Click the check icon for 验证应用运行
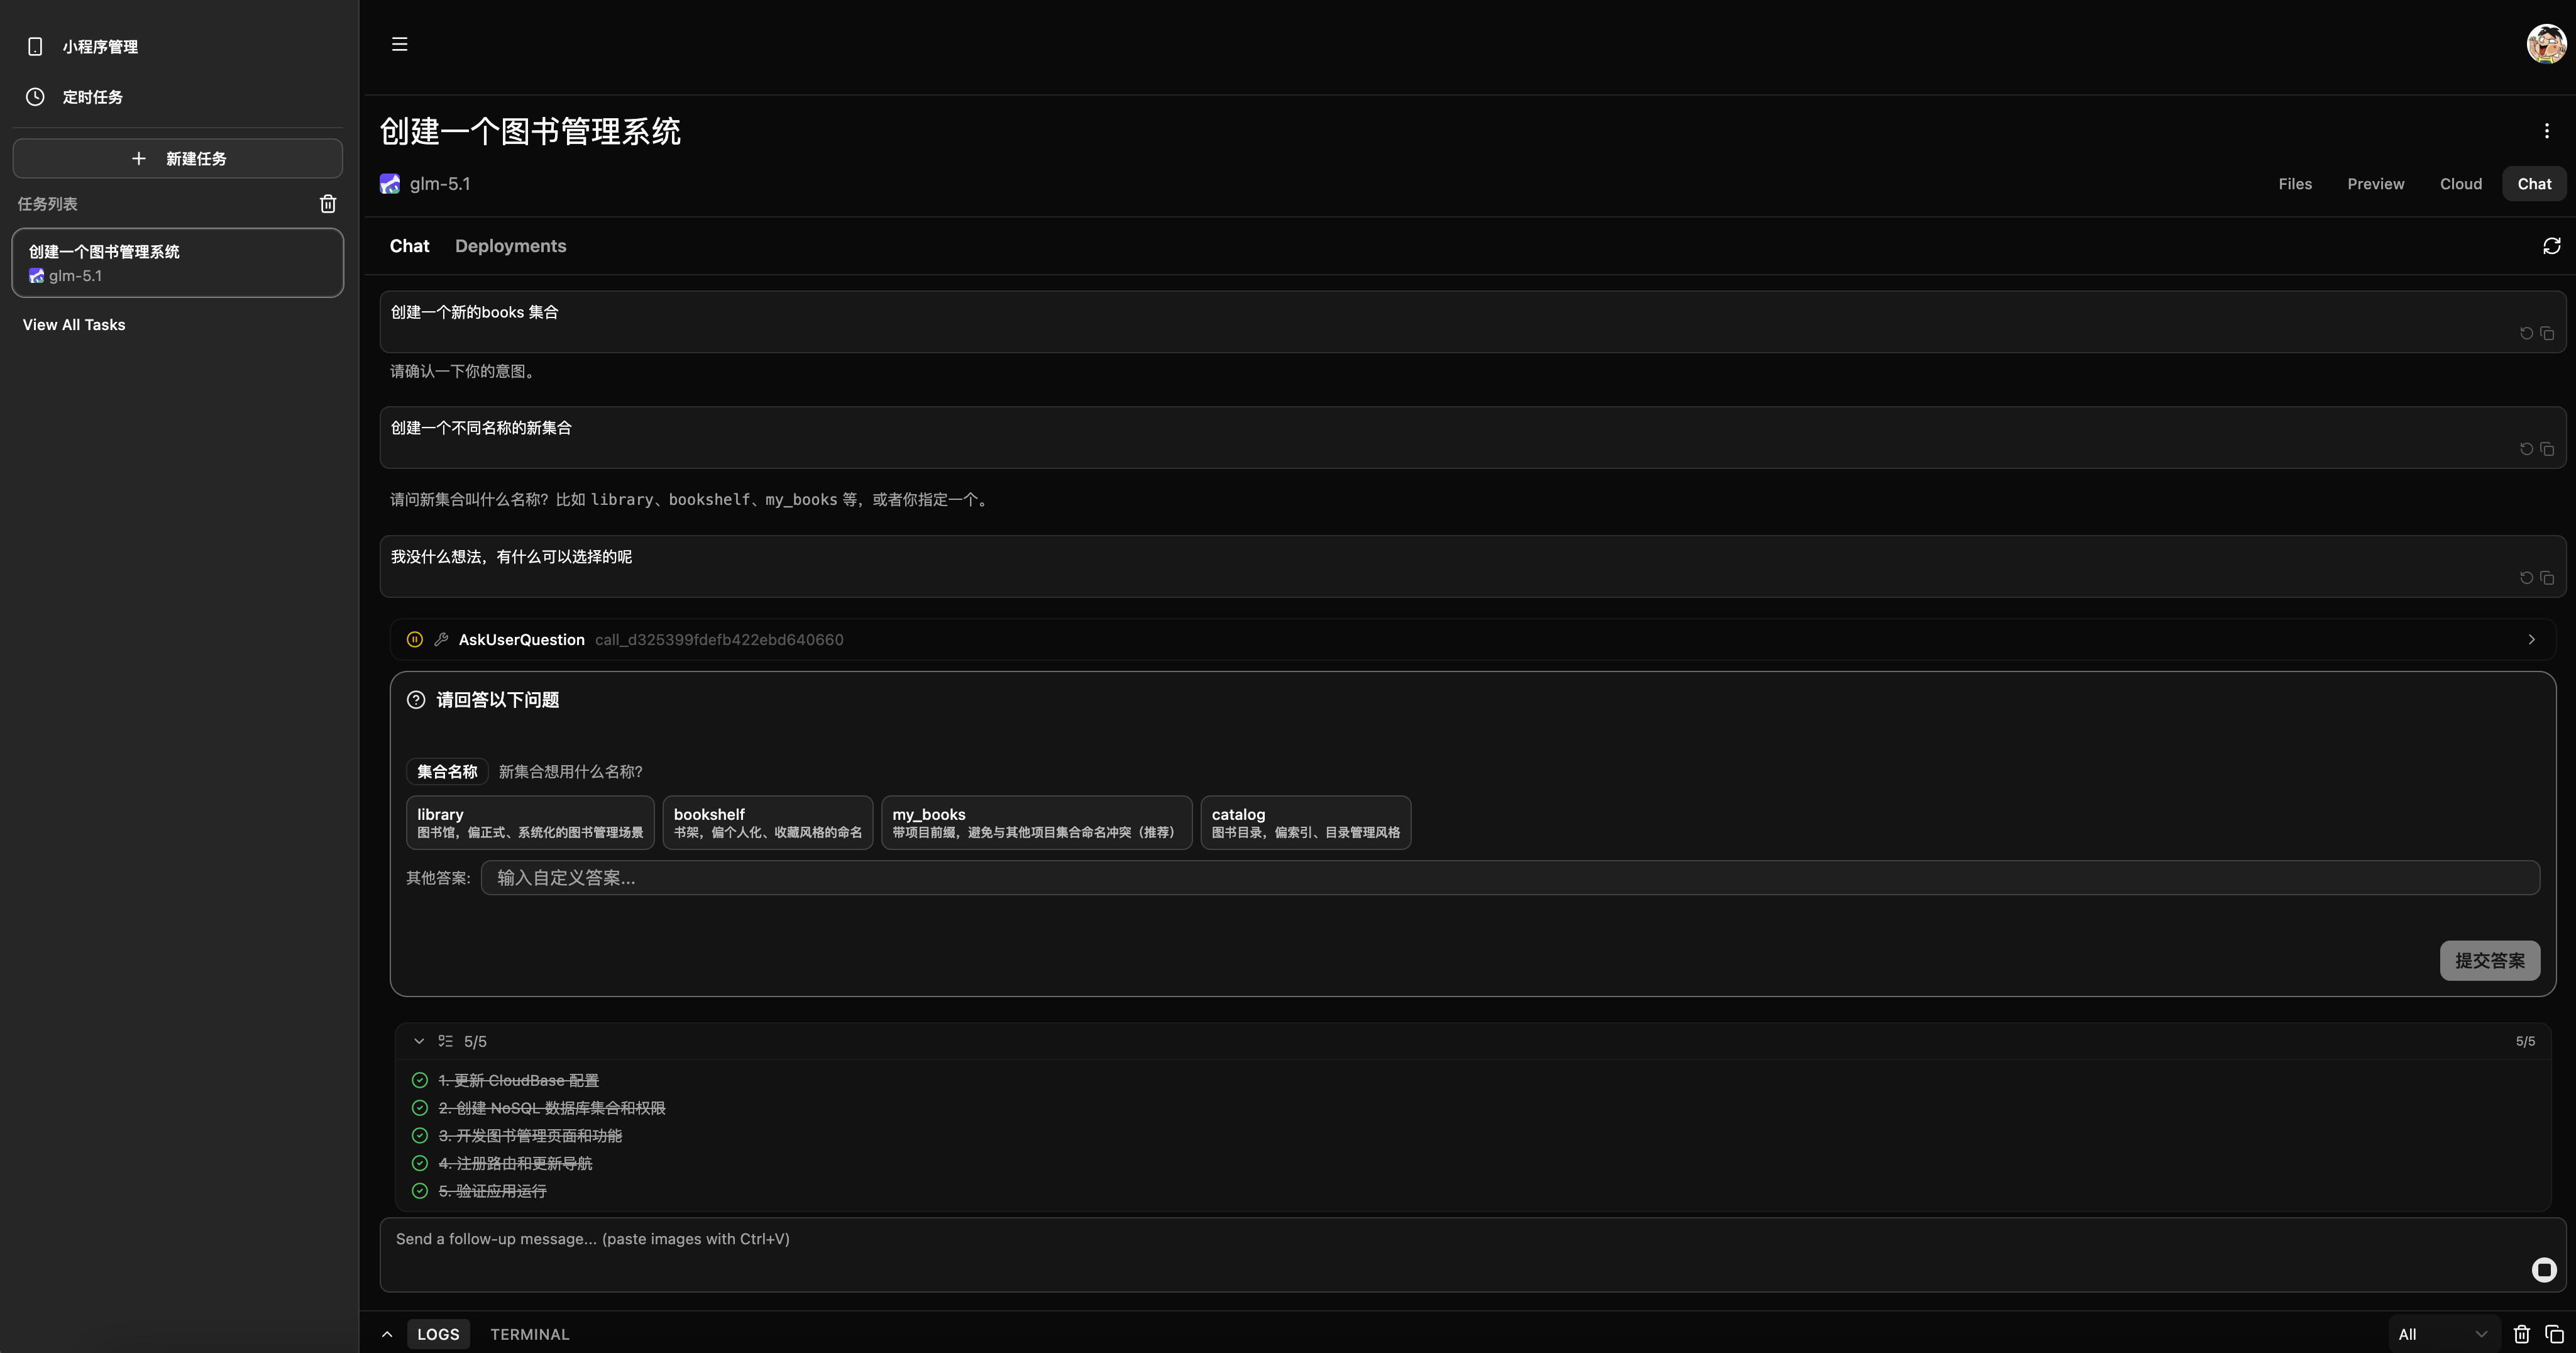 tap(420, 1191)
